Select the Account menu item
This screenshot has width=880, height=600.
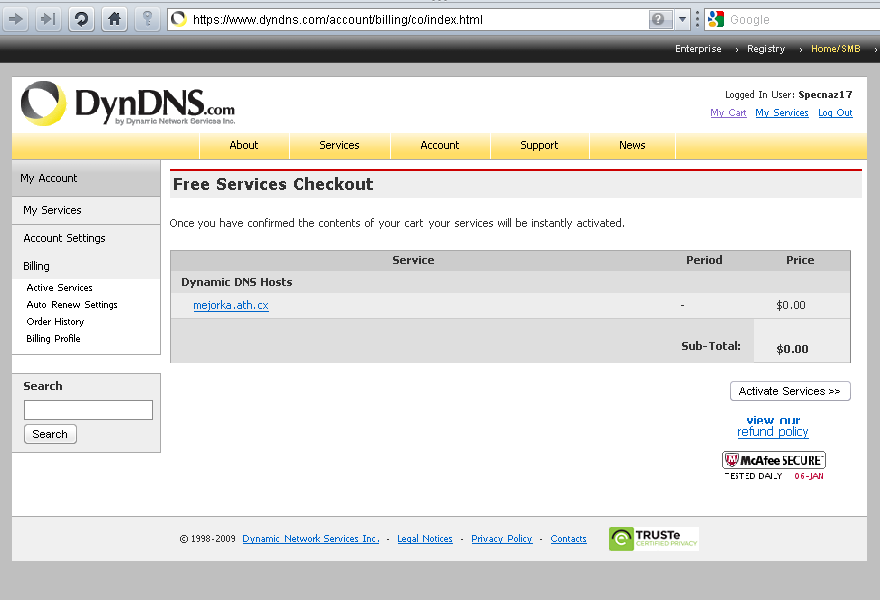pyautogui.click(x=439, y=145)
